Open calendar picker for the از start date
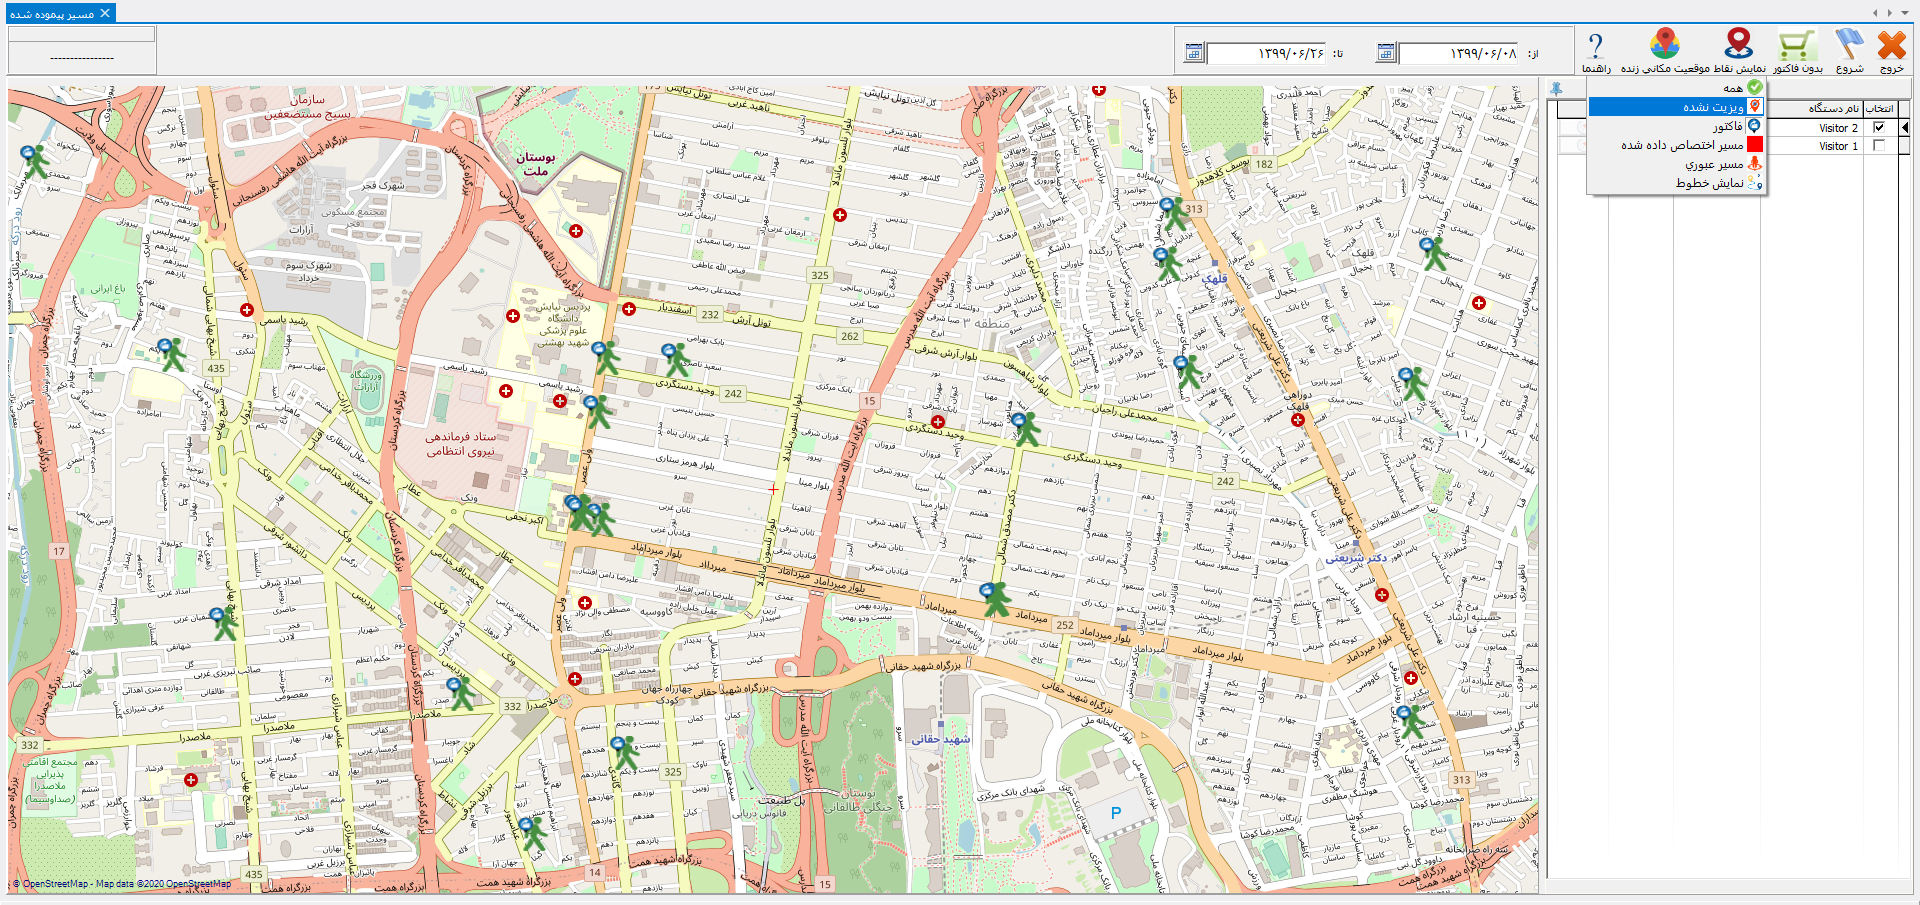 (1386, 53)
